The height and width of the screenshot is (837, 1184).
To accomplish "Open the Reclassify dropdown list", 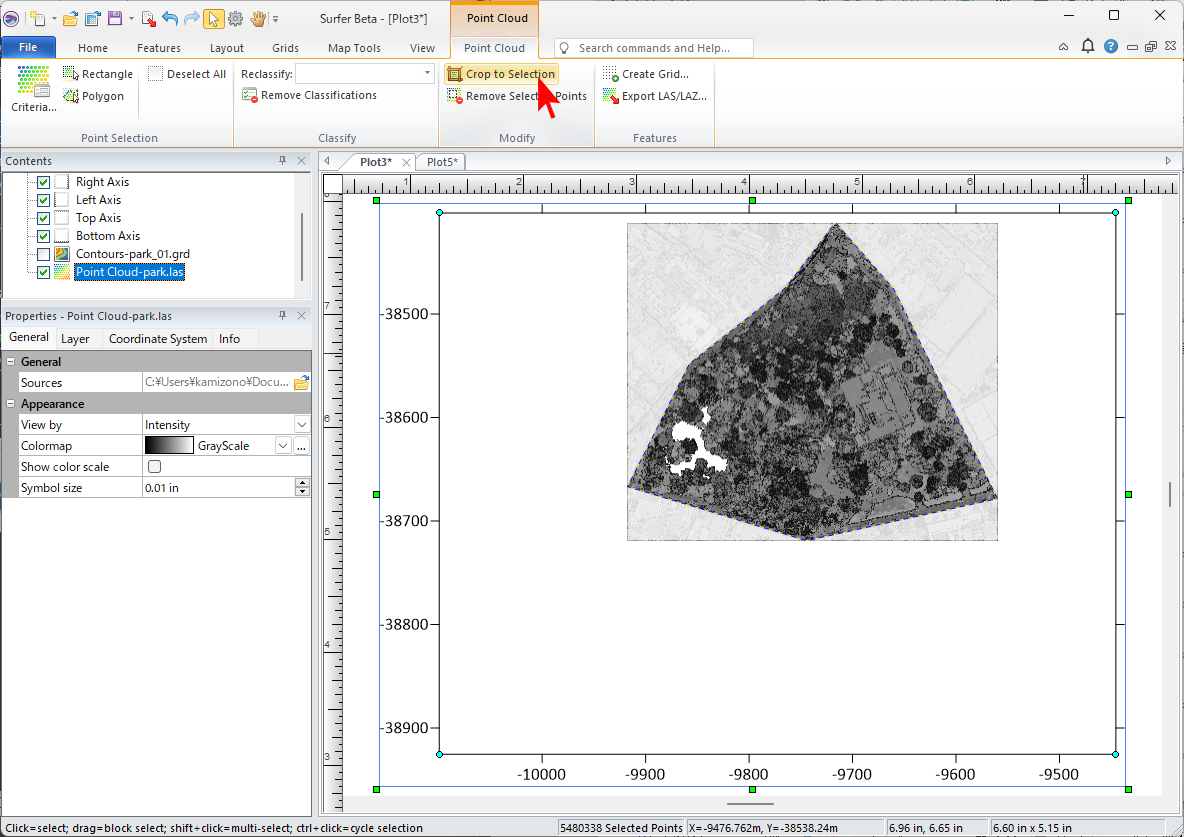I will (x=428, y=74).
